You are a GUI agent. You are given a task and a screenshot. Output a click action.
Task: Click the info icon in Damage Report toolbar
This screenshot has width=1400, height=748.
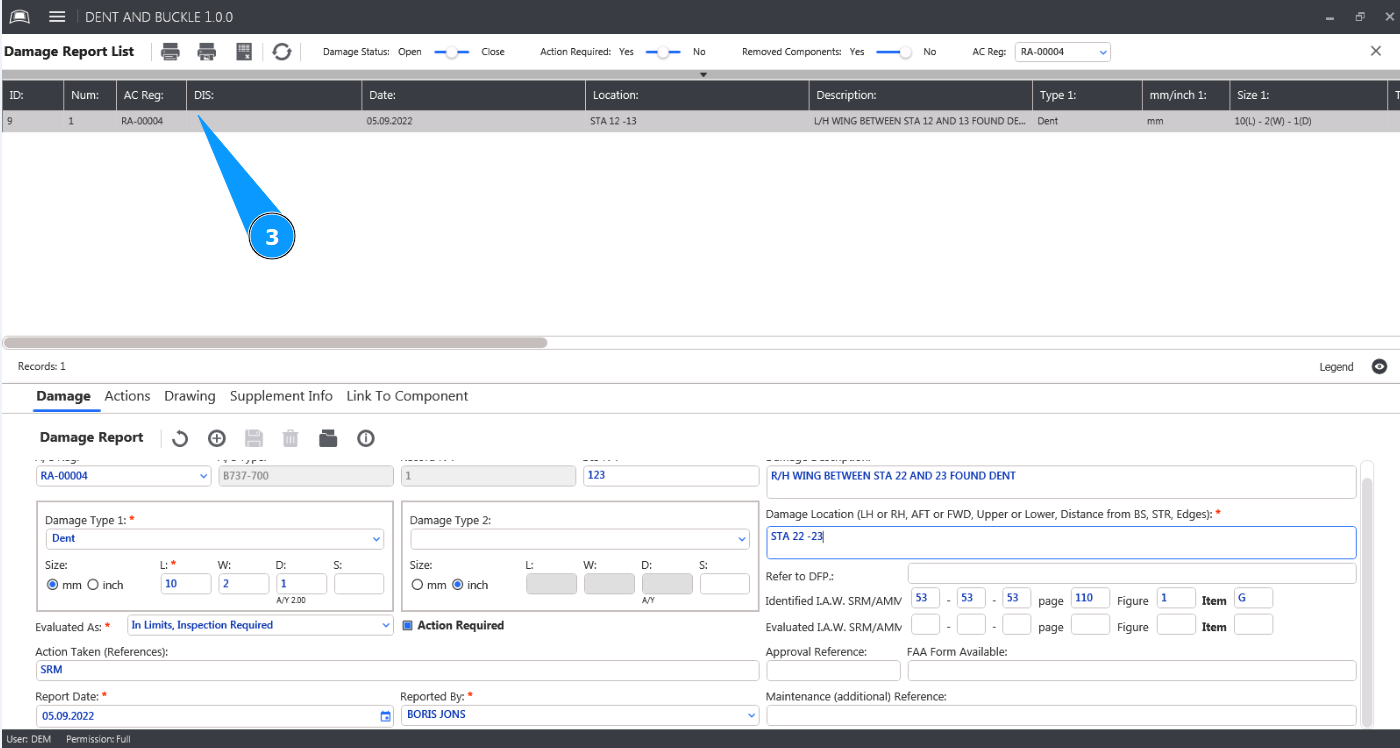point(366,438)
